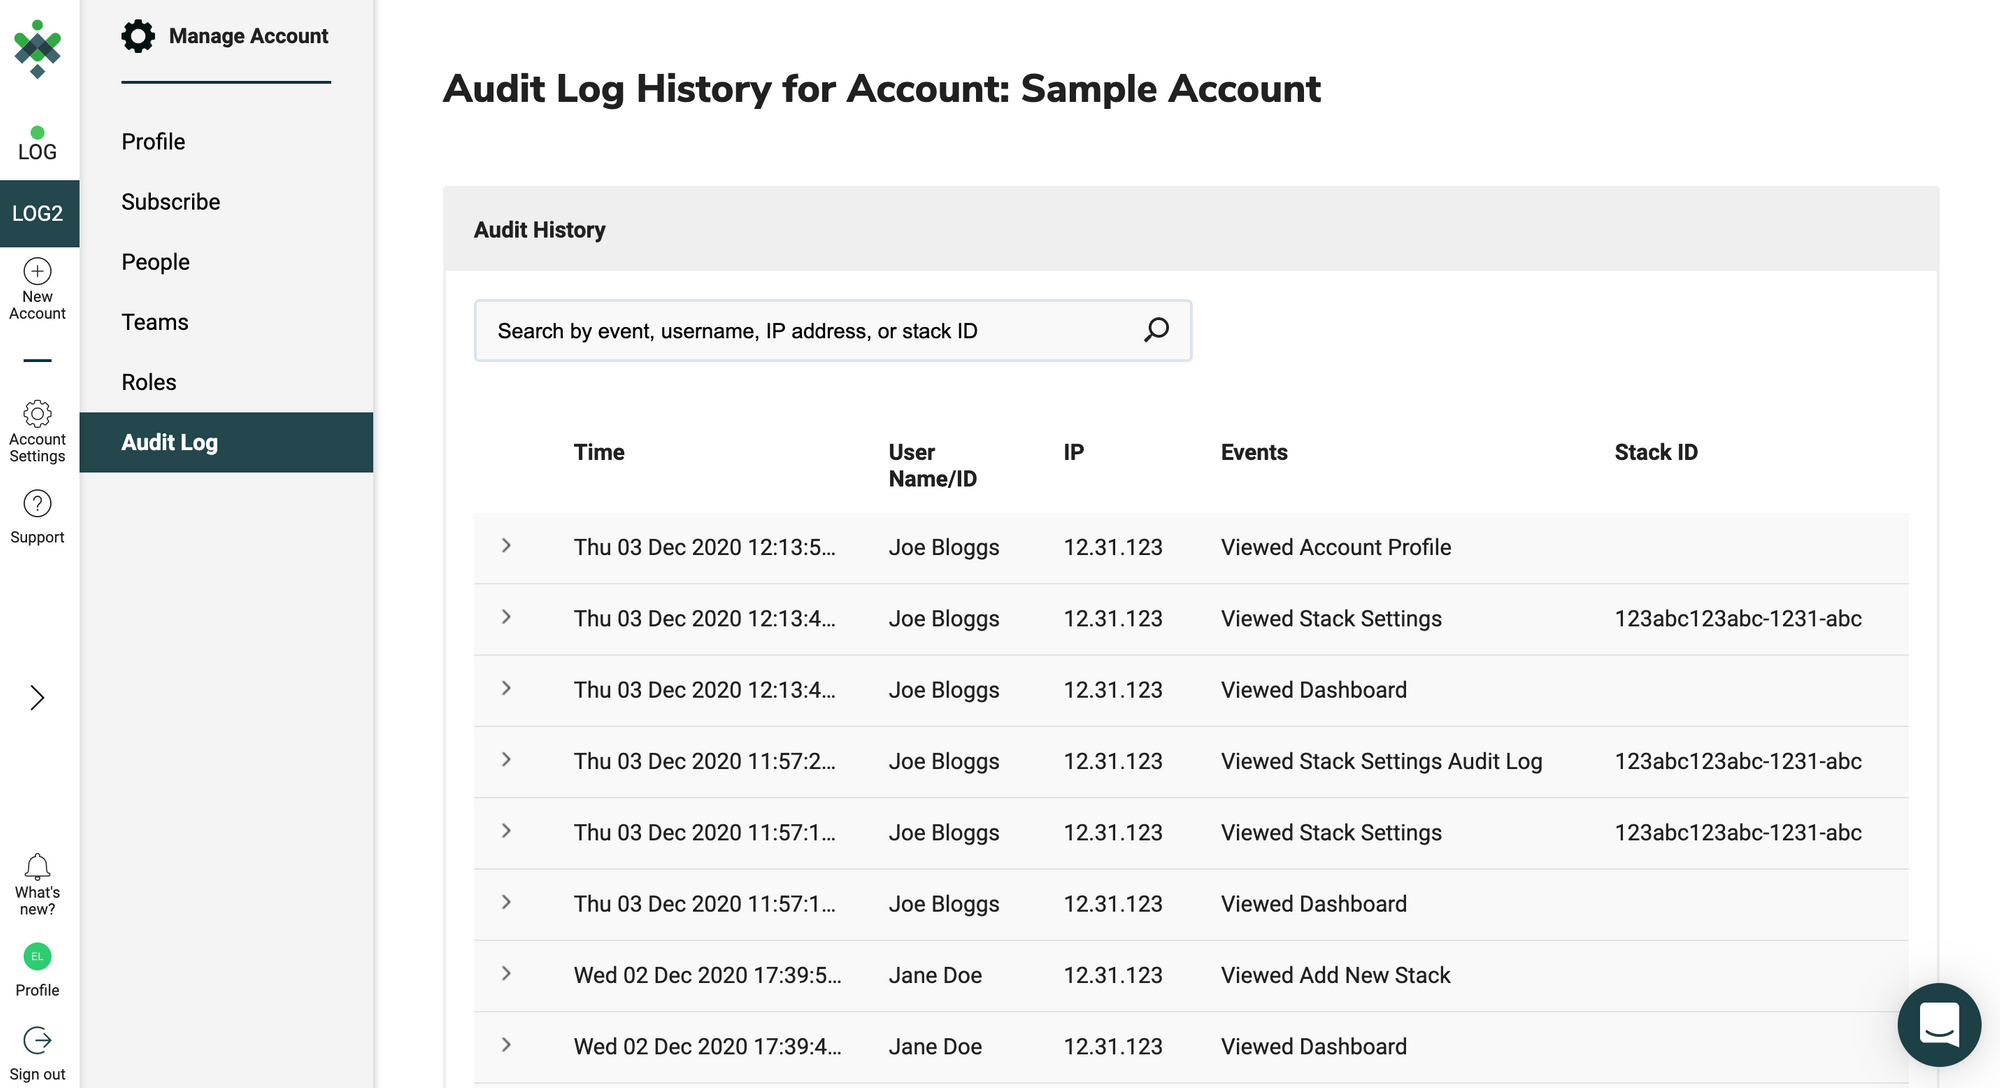Expand the Viewed Stack Settings Audit Log row
The height and width of the screenshot is (1088, 2000).
click(506, 760)
